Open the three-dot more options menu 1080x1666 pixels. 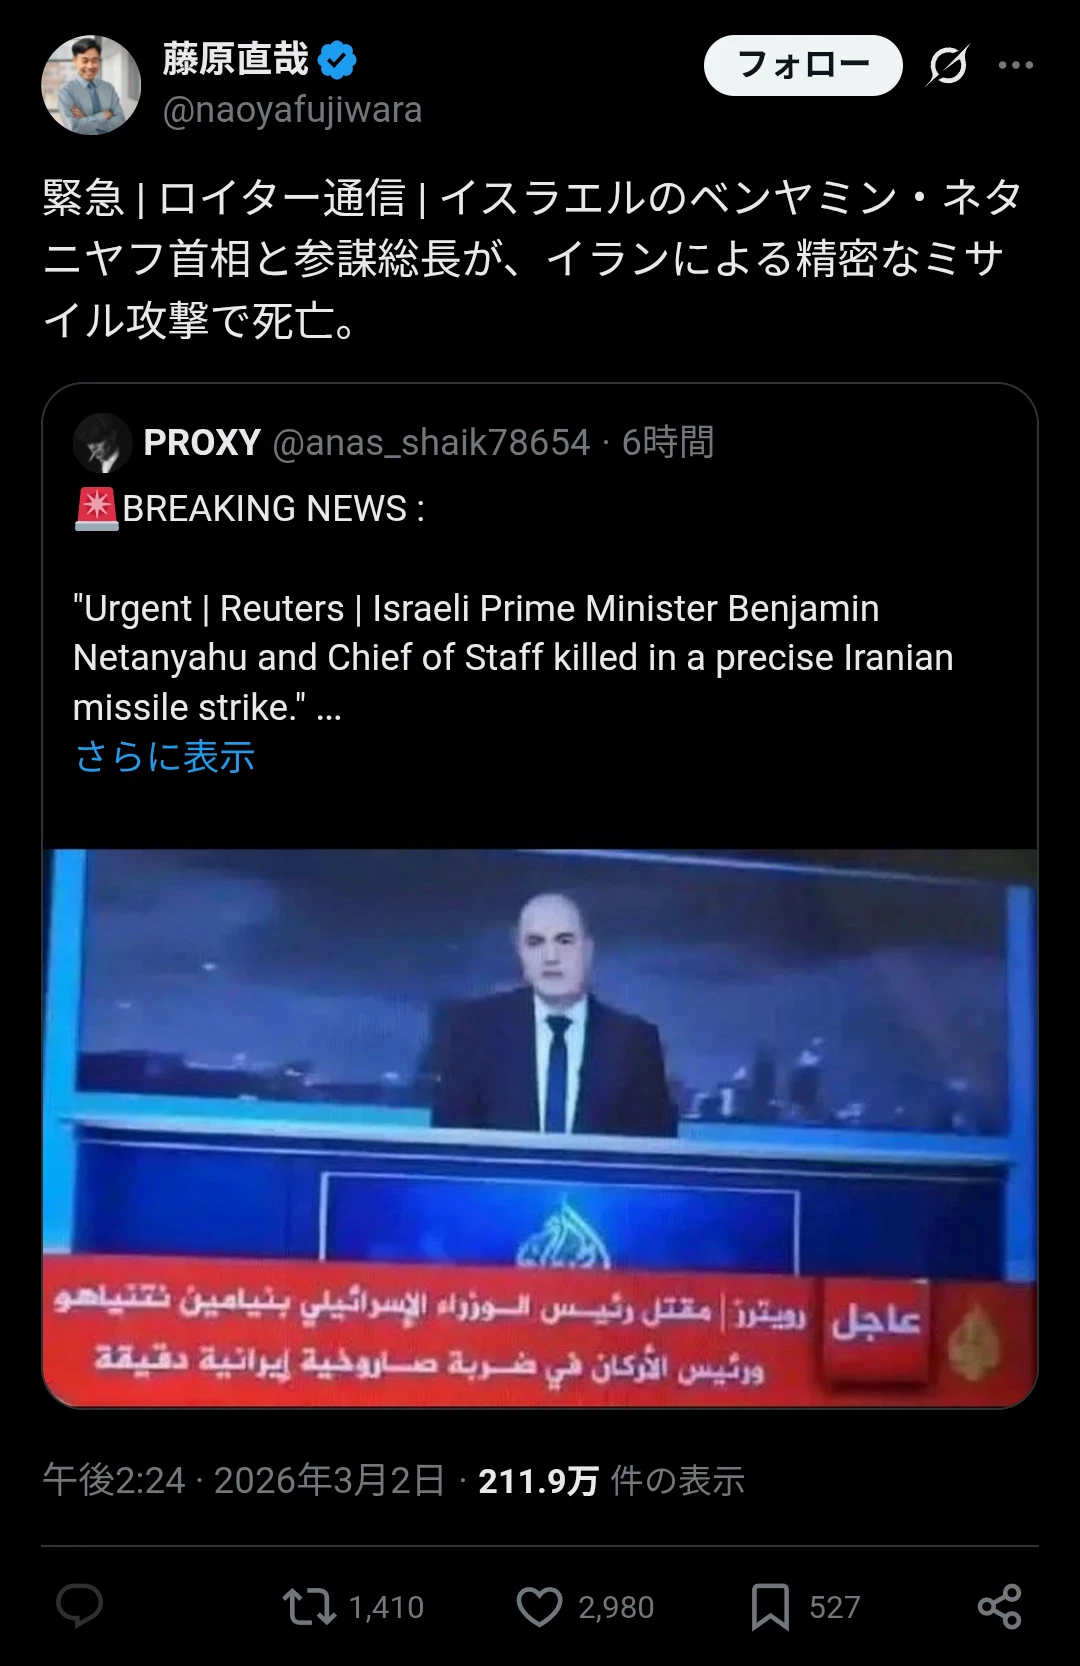point(1016,65)
